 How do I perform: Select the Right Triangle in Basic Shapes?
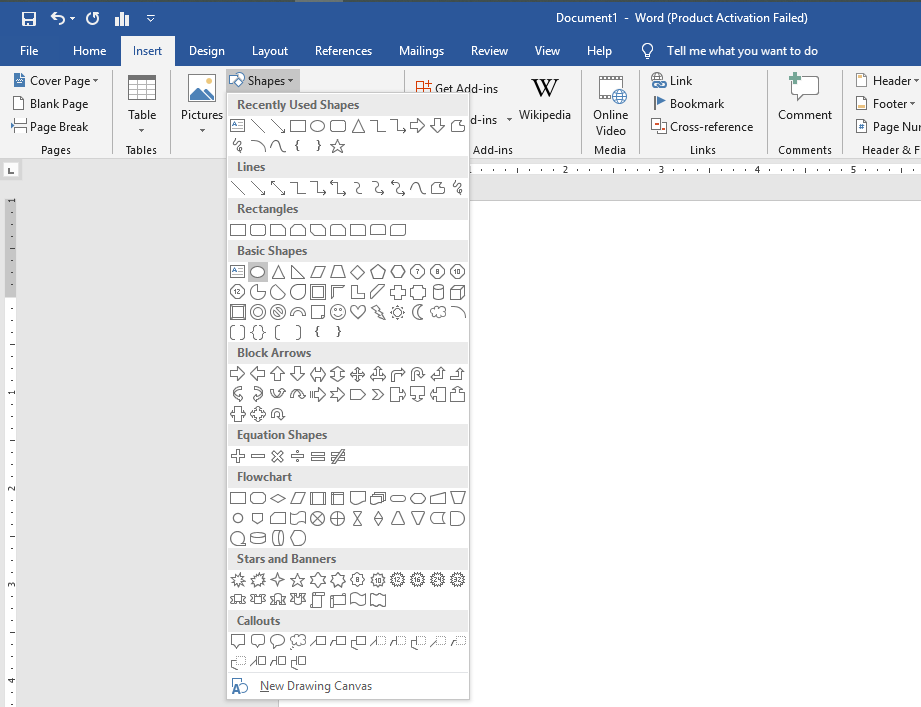point(298,272)
